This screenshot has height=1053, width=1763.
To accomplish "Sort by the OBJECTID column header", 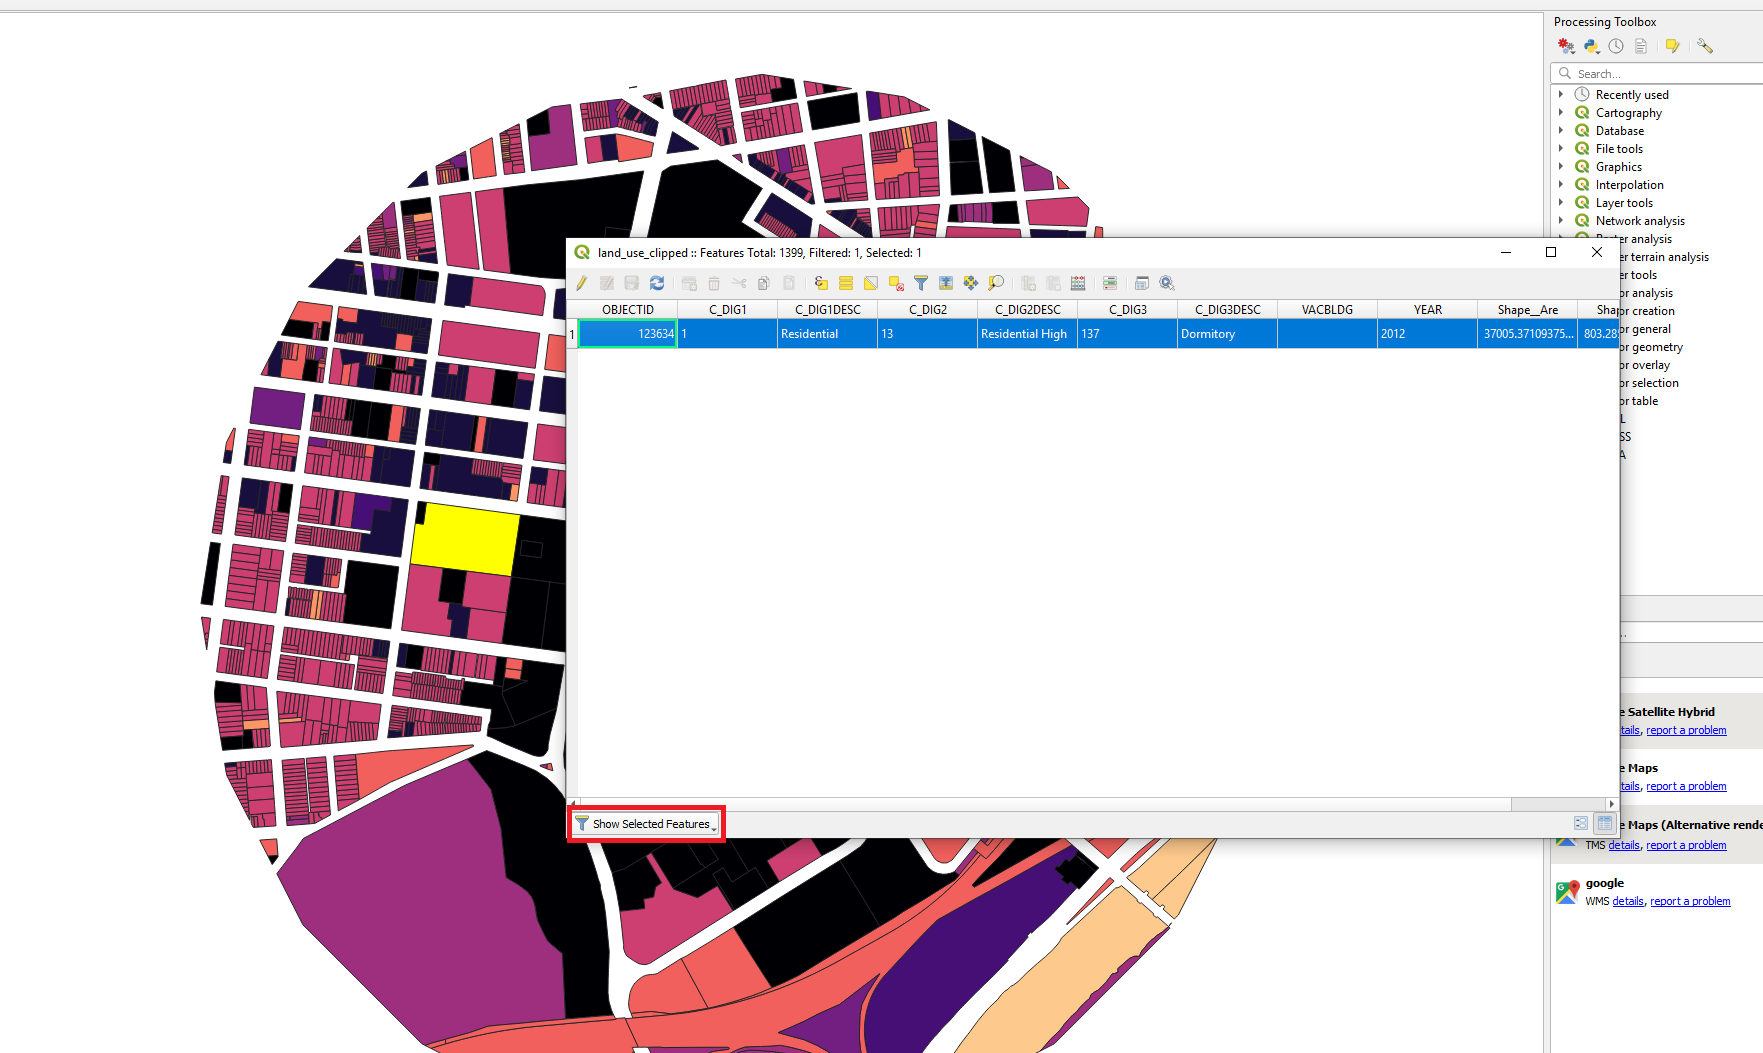I will click(x=627, y=310).
